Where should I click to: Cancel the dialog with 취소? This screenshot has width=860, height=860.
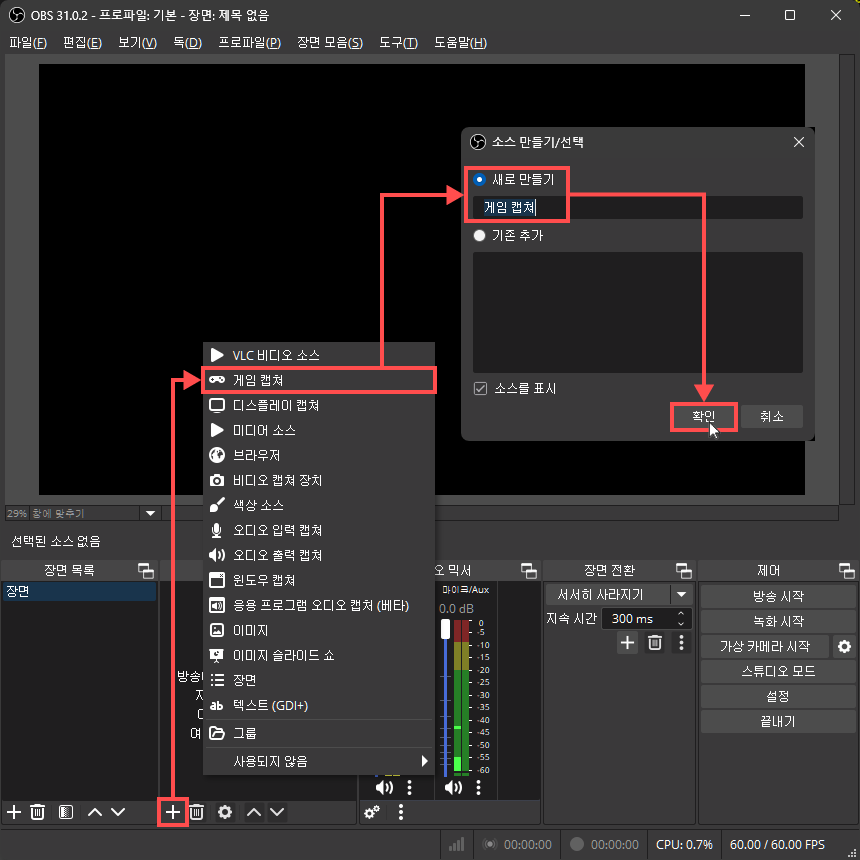772,416
